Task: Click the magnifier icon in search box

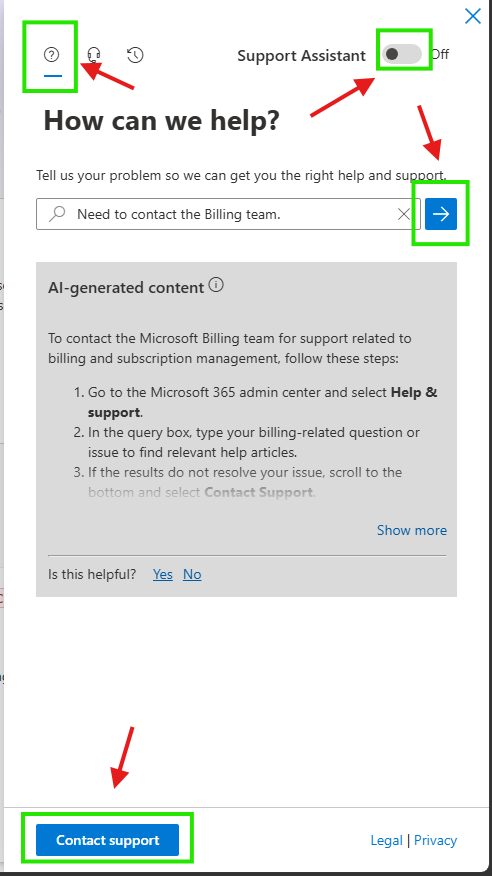Action: (57, 214)
